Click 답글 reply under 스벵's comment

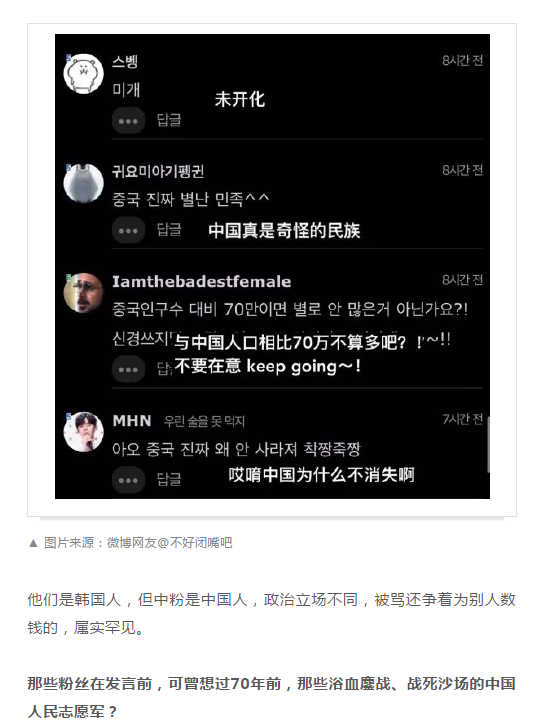point(169,120)
